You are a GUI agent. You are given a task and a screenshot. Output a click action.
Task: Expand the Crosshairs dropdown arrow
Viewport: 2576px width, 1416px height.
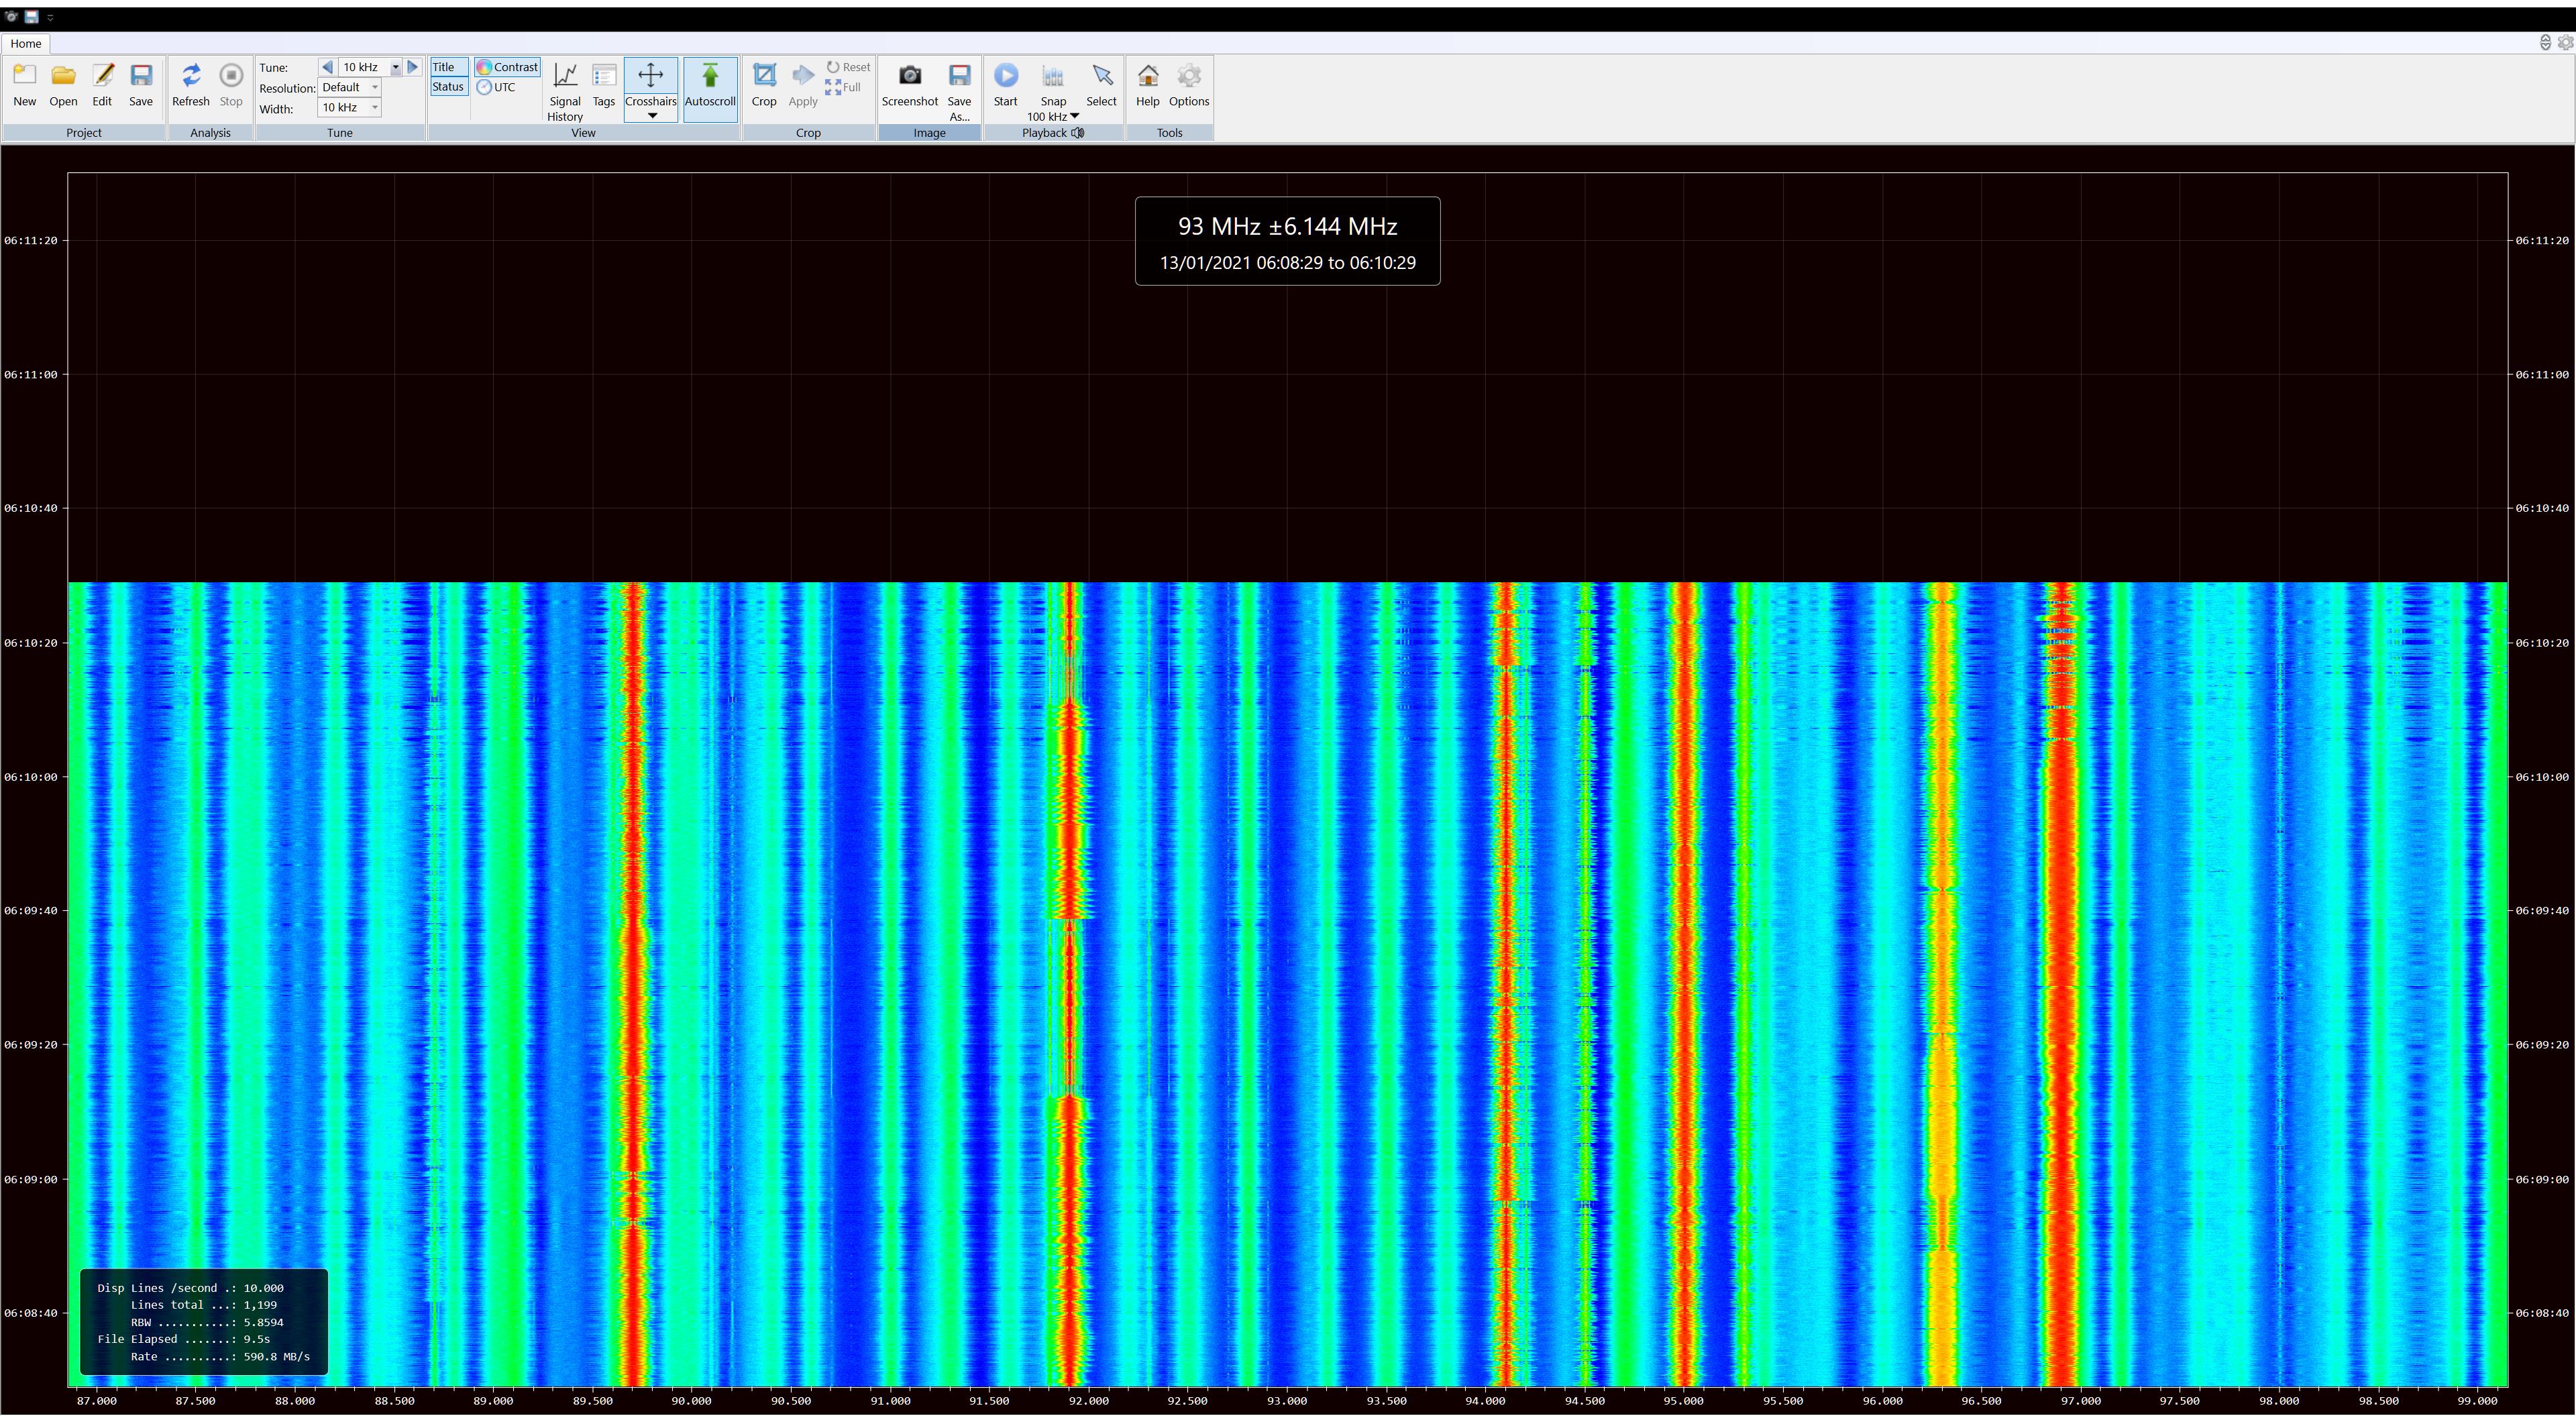click(x=652, y=116)
